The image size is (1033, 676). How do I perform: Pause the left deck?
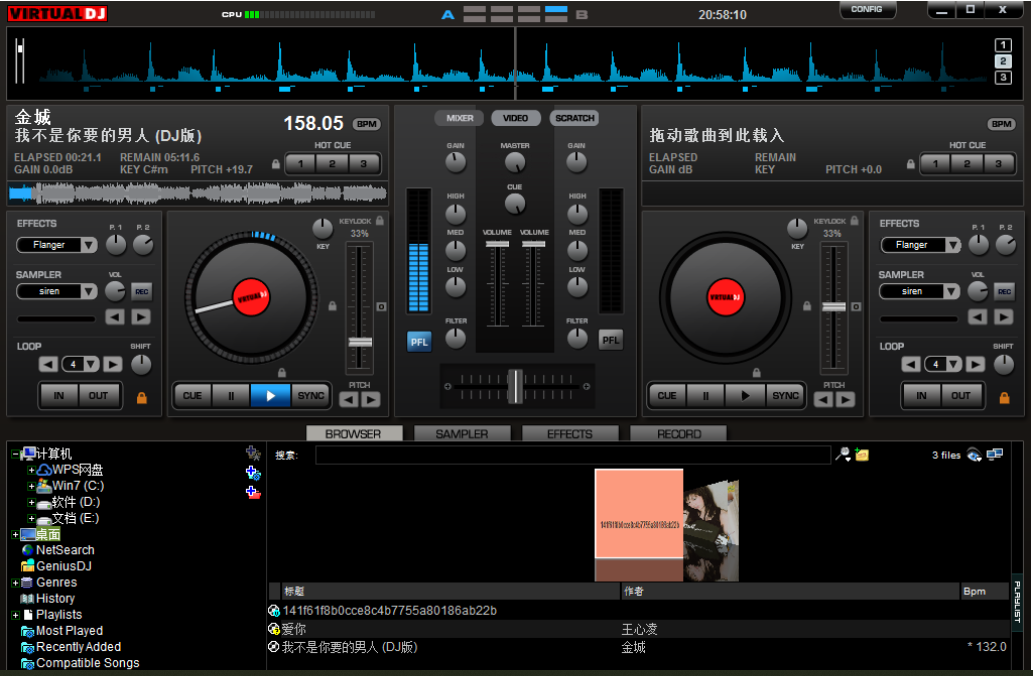(231, 396)
